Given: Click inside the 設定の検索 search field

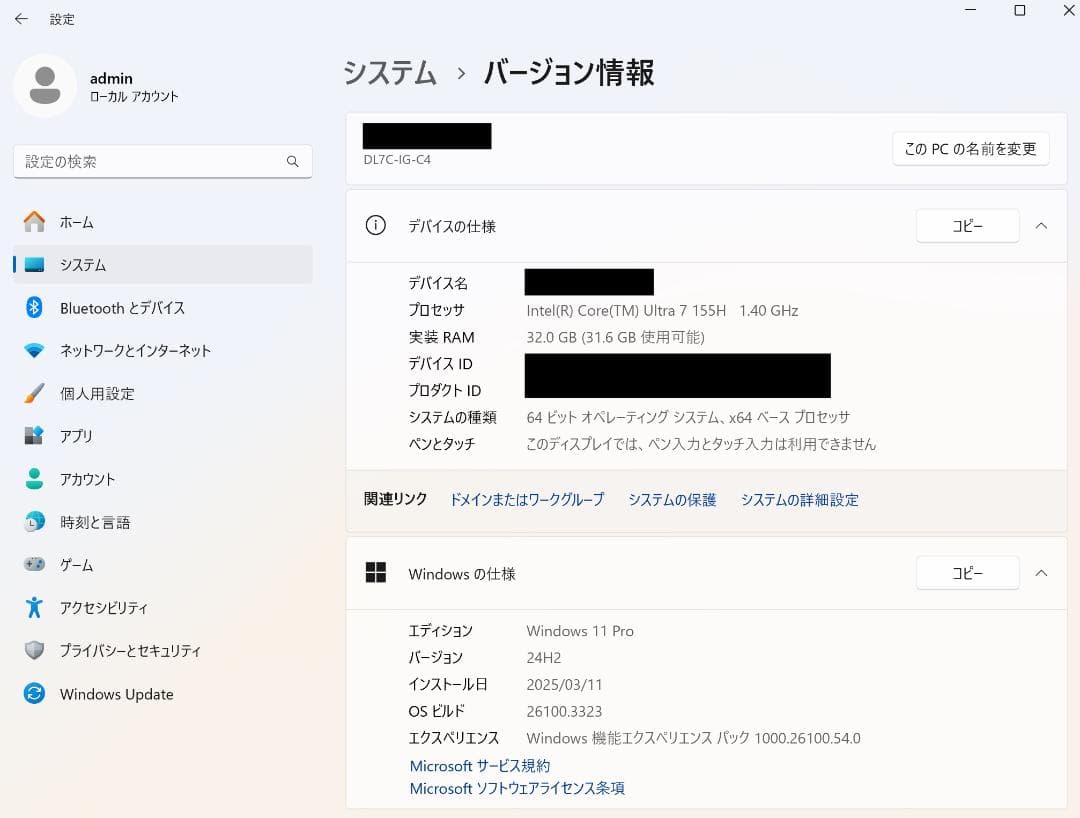Looking at the screenshot, I should coord(162,161).
